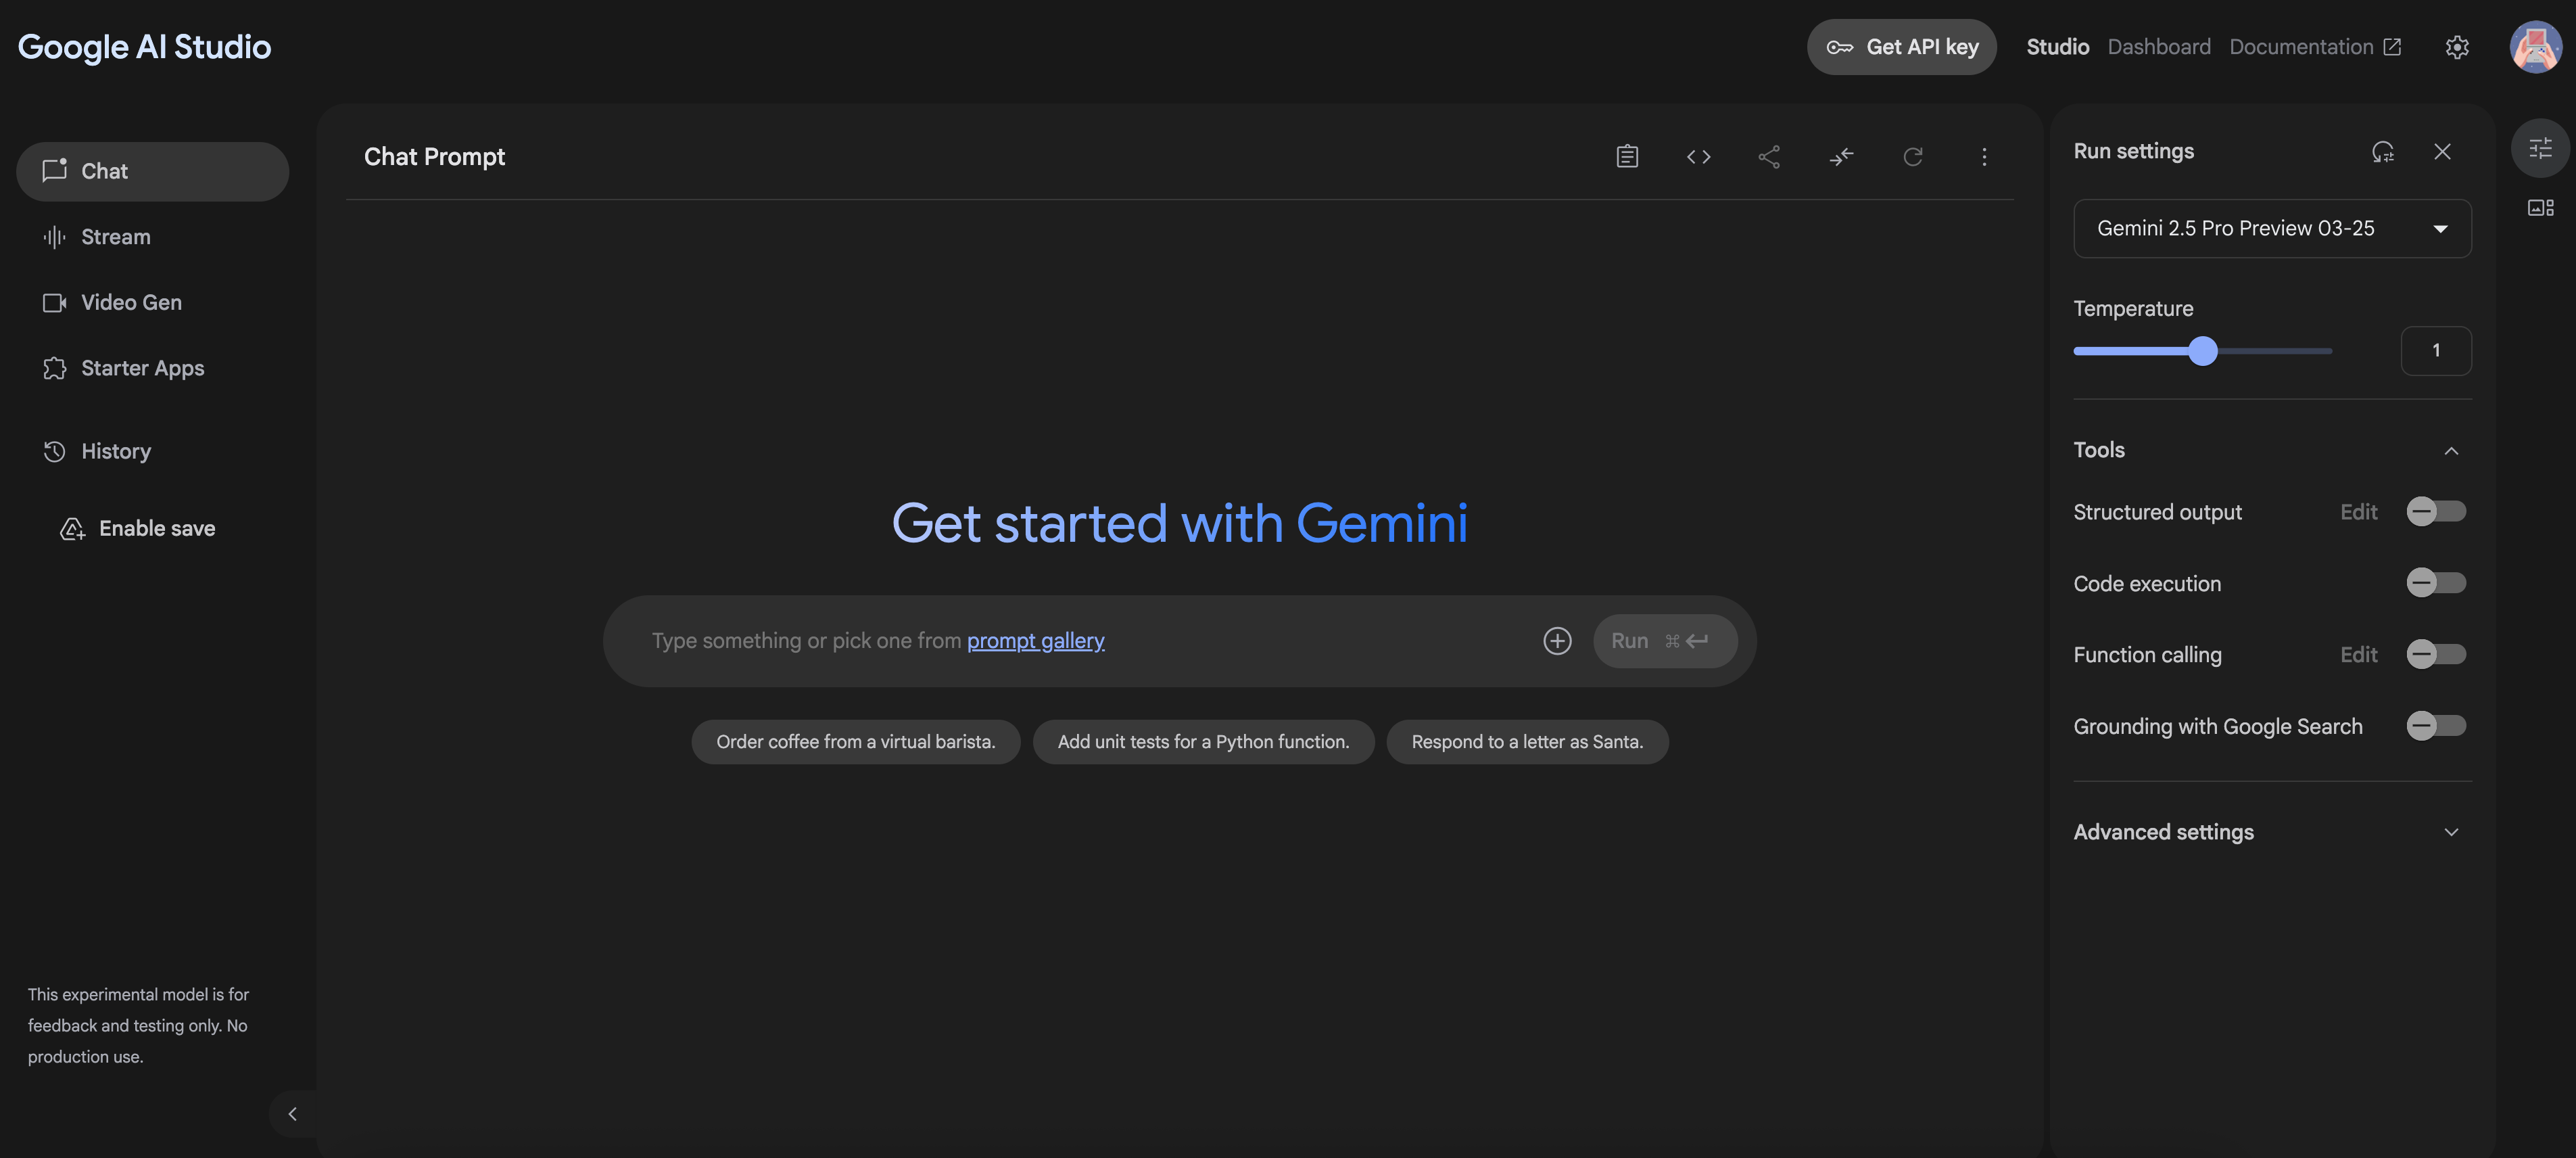Select Chat in the sidebar
The width and height of the screenshot is (2576, 1158).
(152, 171)
